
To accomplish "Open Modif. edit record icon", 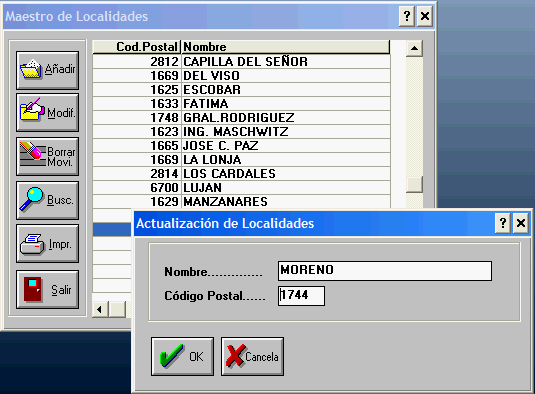I will (47, 113).
